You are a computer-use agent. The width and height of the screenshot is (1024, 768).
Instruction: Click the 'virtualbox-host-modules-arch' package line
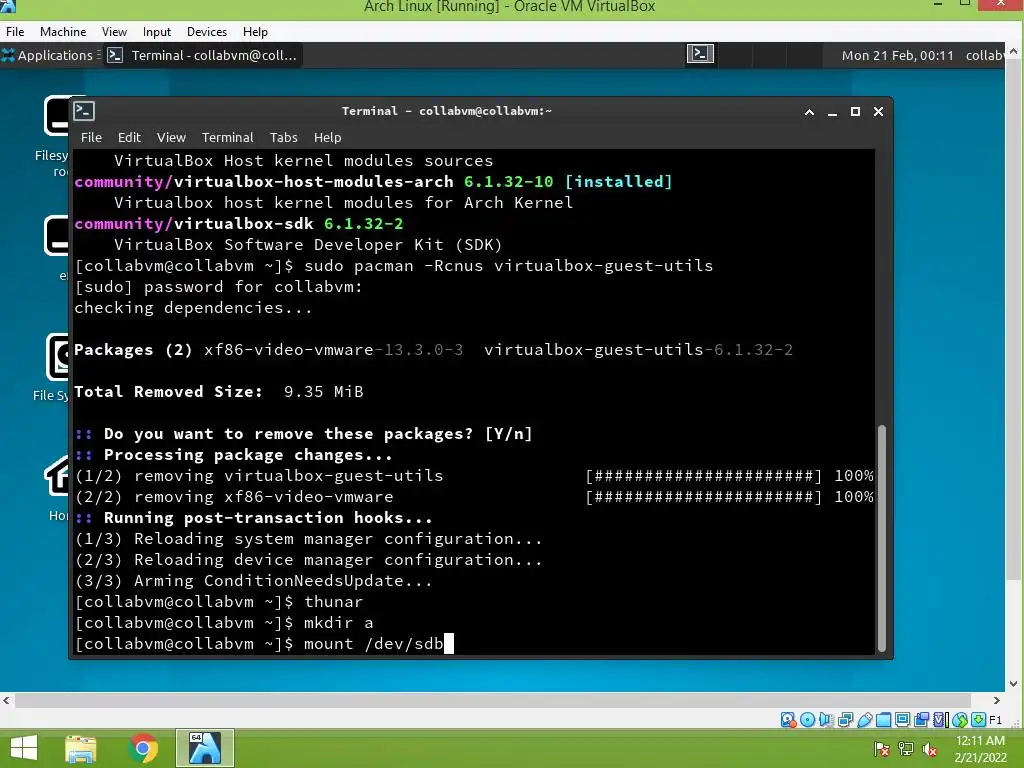click(x=374, y=182)
